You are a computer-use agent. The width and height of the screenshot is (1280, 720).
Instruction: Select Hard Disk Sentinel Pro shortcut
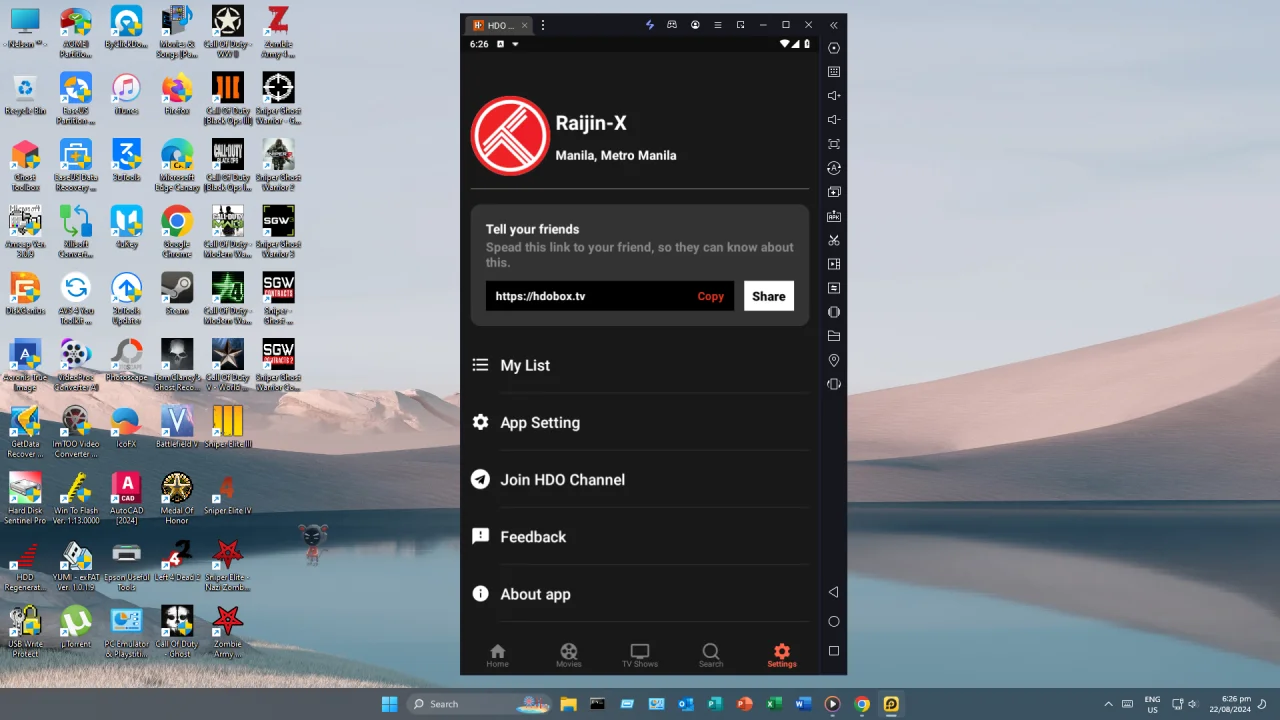point(25,498)
